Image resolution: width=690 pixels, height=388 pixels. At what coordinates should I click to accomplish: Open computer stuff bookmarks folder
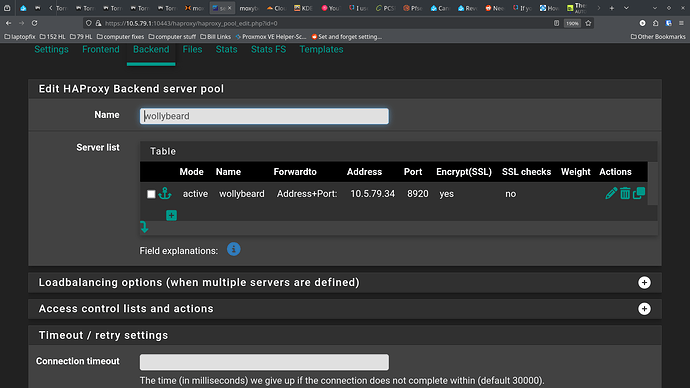(172, 37)
